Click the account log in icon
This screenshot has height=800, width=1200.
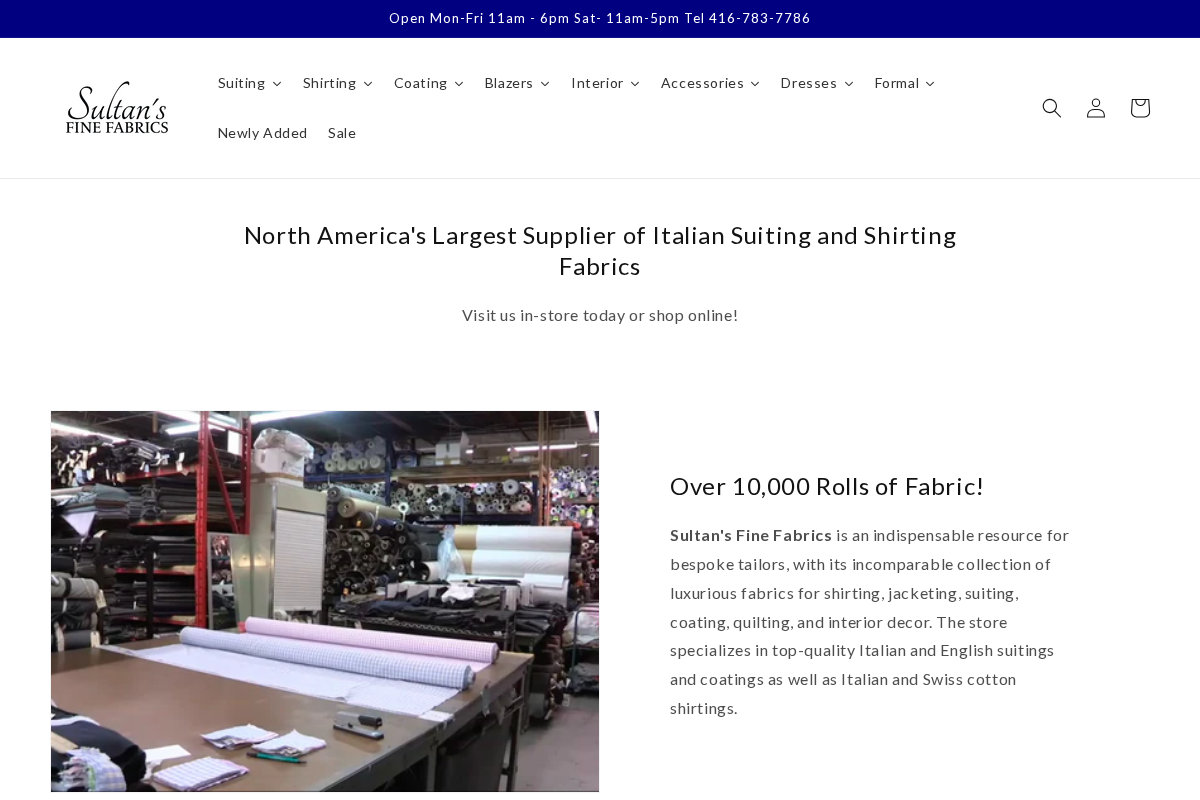1096,108
